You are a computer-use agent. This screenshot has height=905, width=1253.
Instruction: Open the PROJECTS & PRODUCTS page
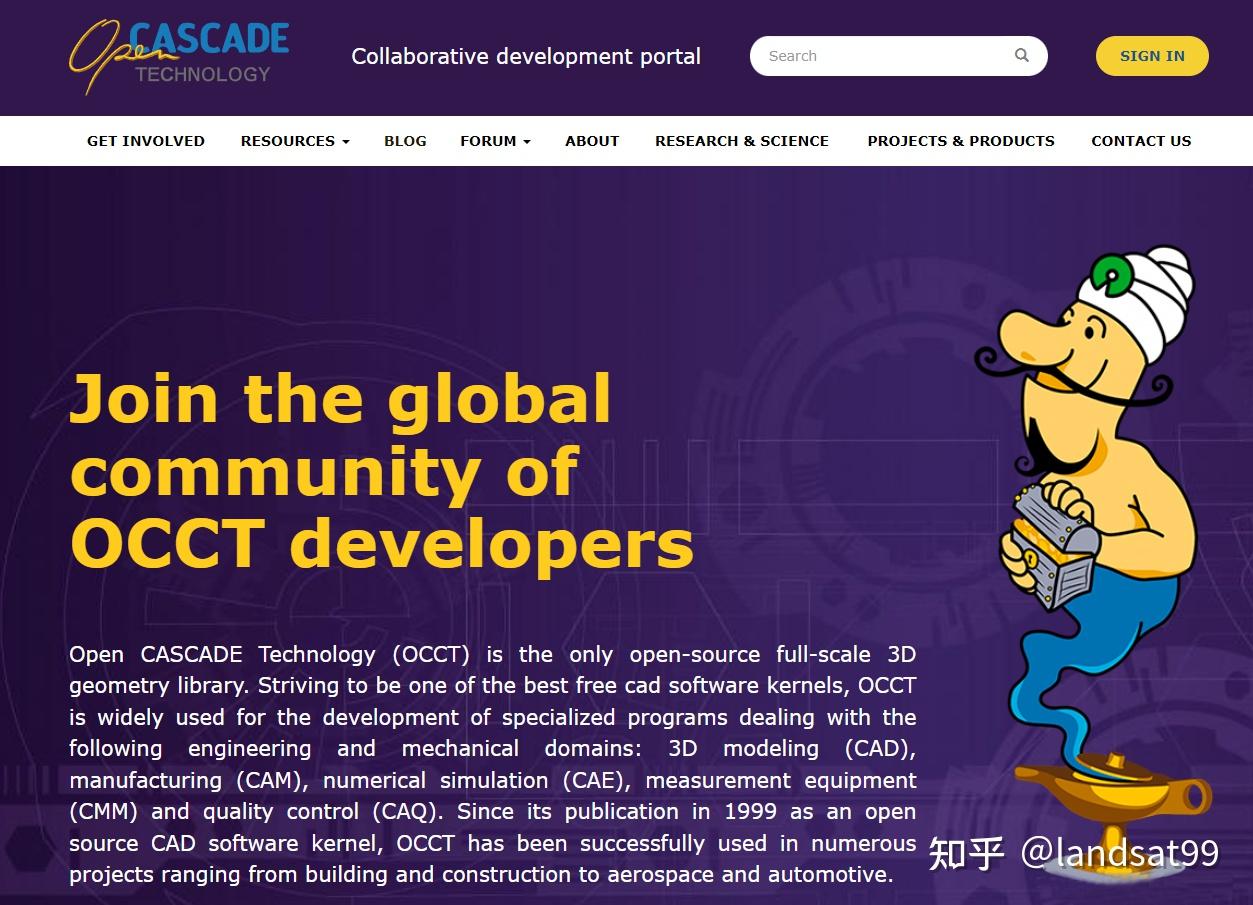click(x=961, y=141)
